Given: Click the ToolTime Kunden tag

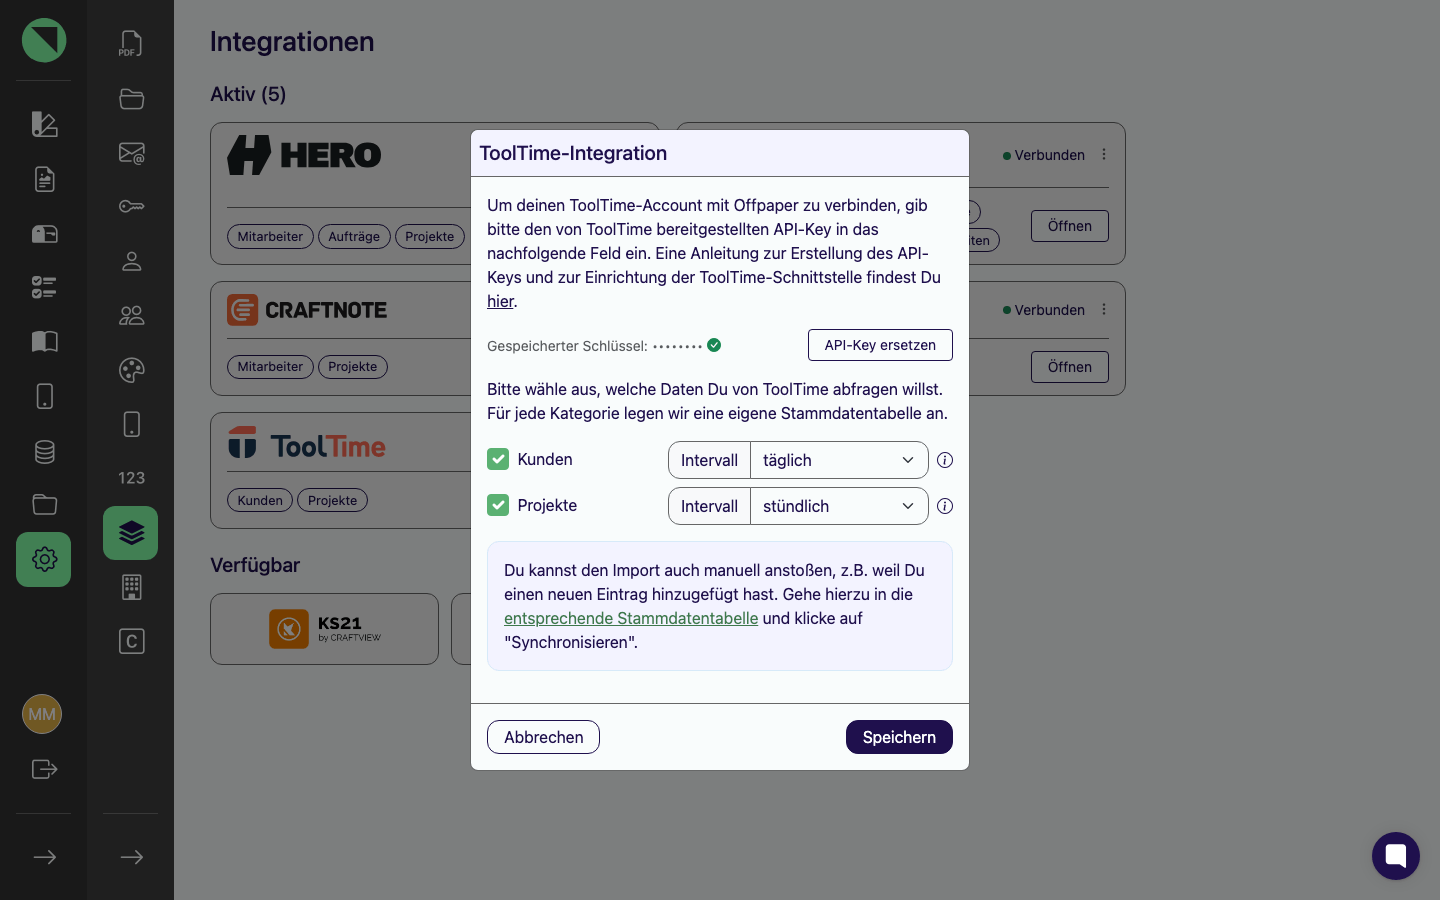Looking at the screenshot, I should (x=260, y=500).
